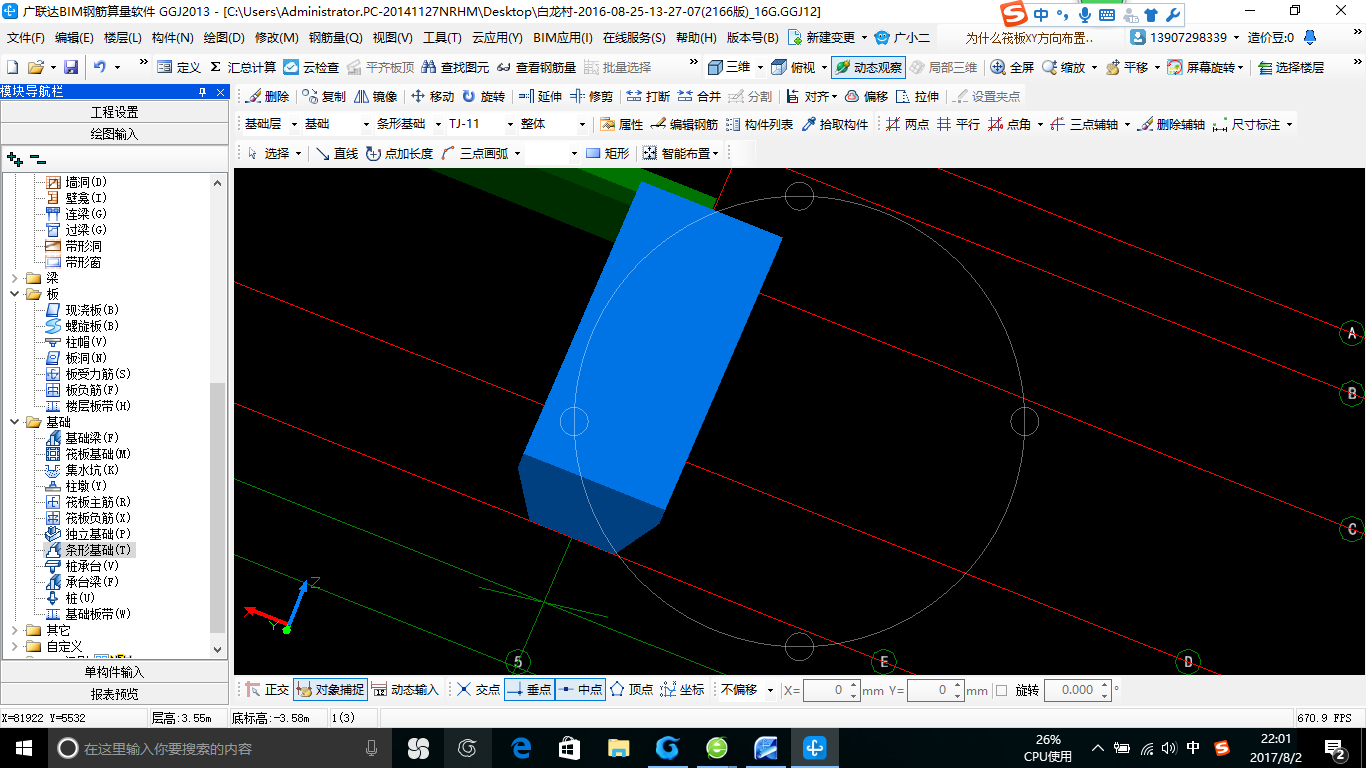Select 筏板基础(M) in tree

[x=98, y=454]
